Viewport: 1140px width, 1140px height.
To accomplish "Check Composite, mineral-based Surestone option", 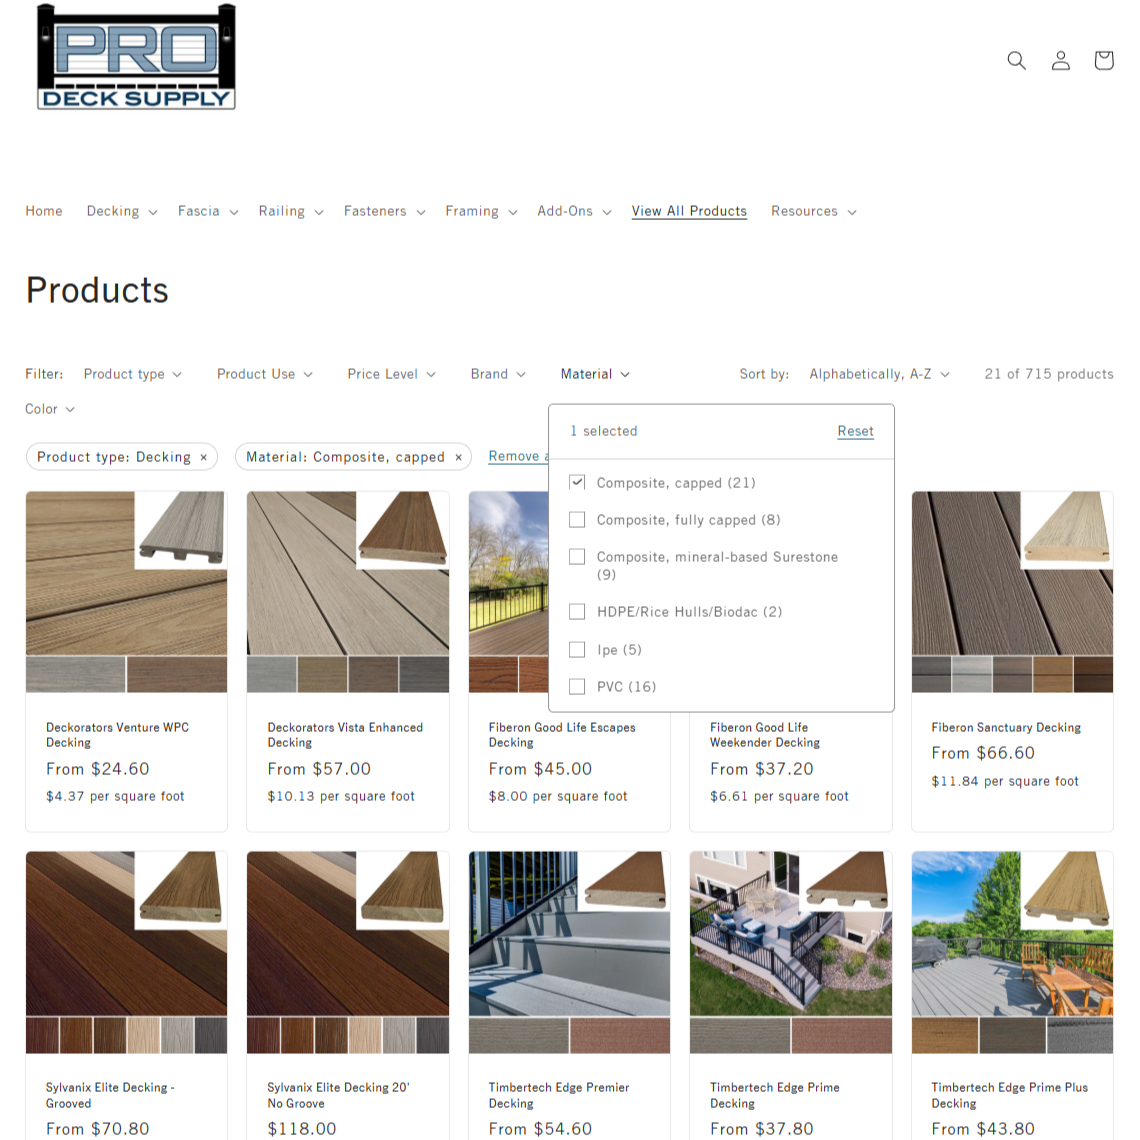I will [x=577, y=556].
